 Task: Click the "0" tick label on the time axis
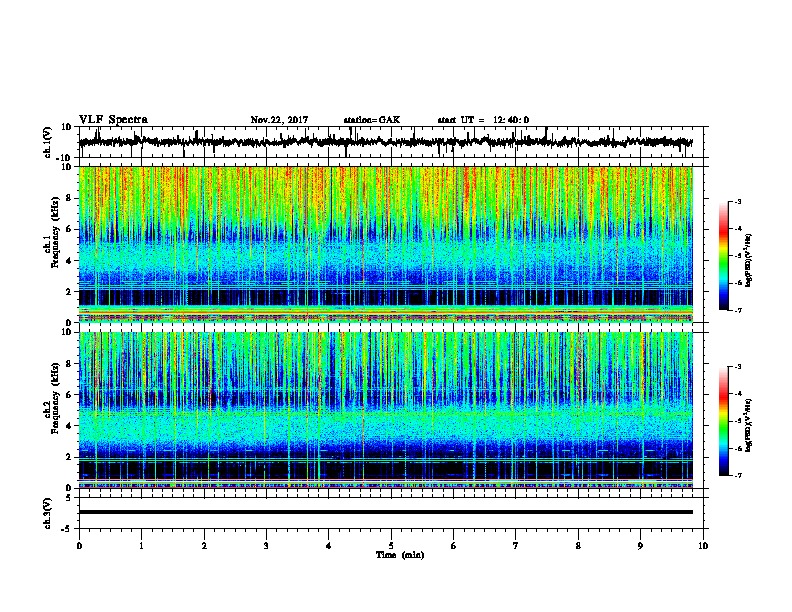coord(79,546)
